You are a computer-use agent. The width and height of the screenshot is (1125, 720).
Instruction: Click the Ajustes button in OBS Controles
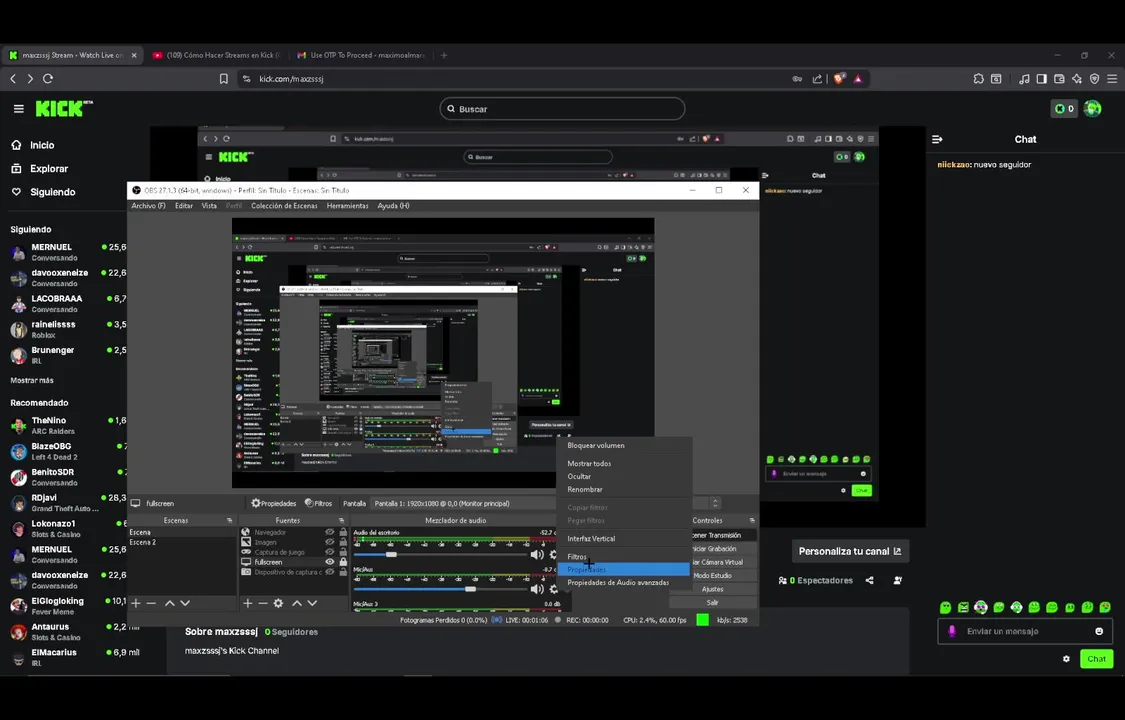click(712, 589)
